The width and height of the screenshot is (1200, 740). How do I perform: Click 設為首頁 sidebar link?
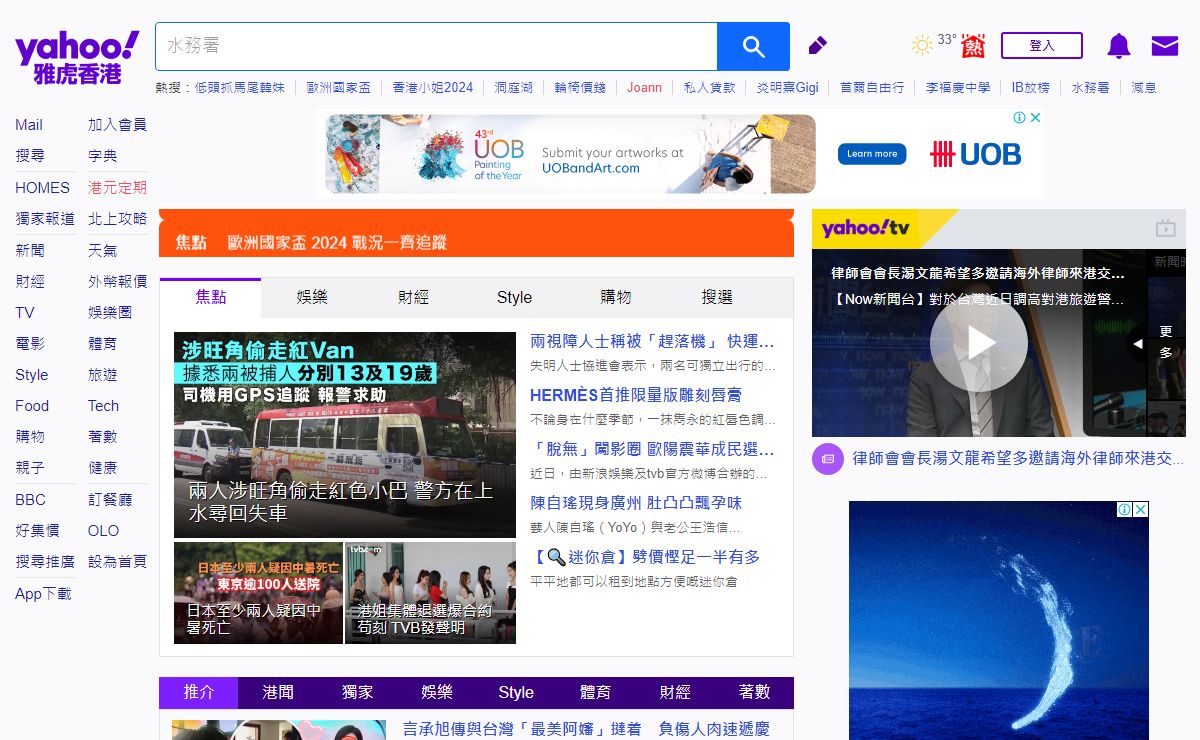[117, 562]
